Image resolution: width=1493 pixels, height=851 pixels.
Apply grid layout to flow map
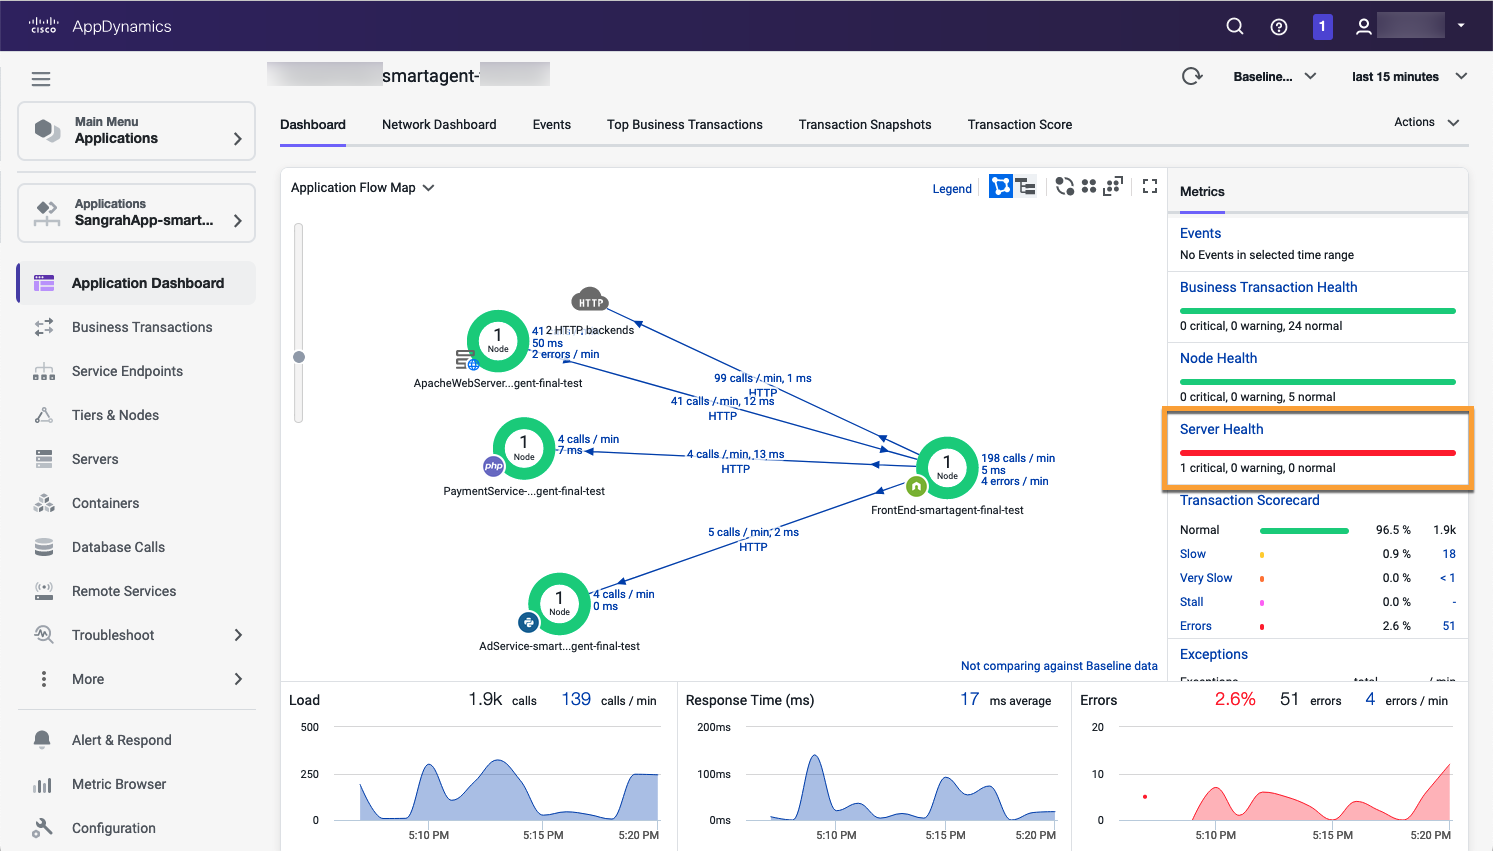pyautogui.click(x=1089, y=186)
